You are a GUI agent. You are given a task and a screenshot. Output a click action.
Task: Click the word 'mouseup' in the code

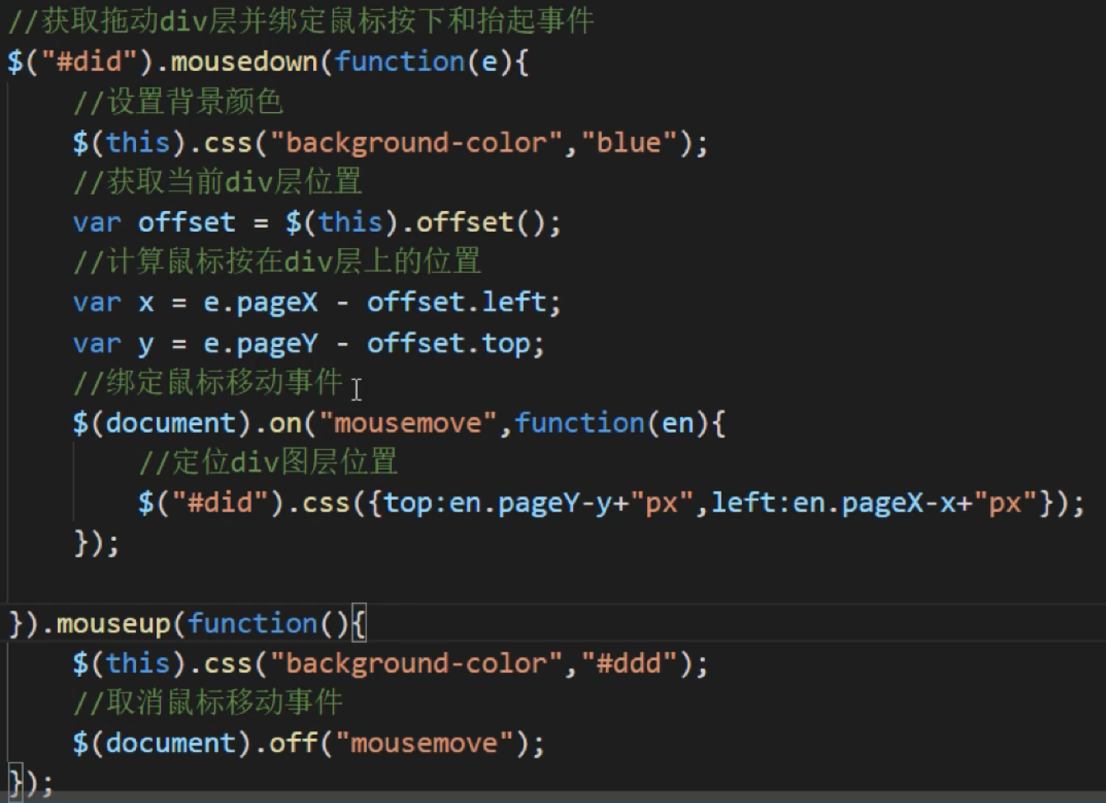point(113,625)
